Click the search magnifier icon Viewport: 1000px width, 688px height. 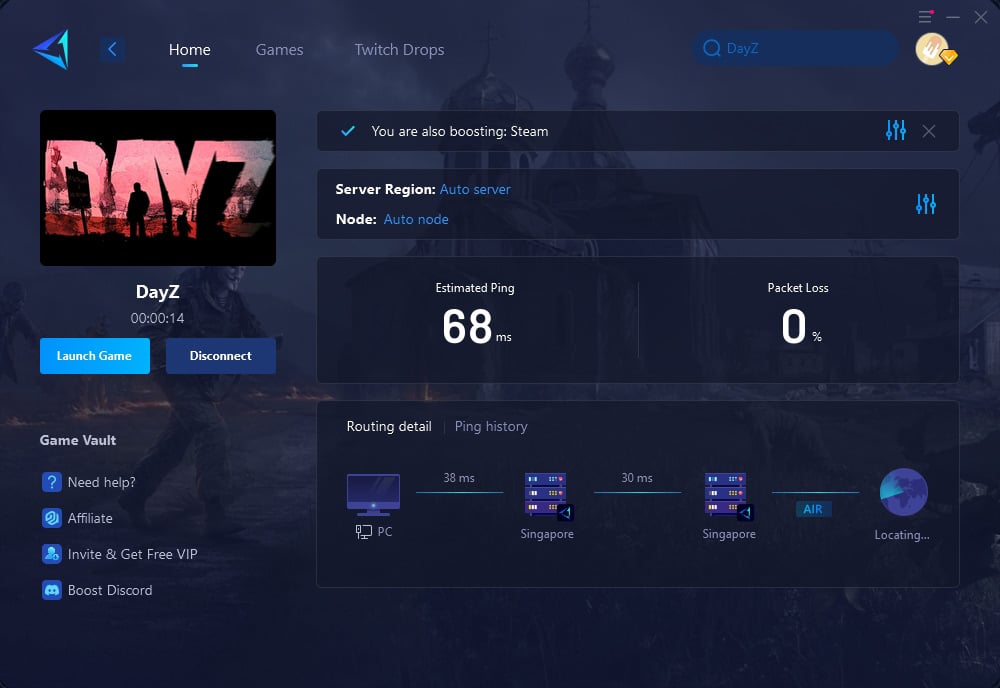711,48
